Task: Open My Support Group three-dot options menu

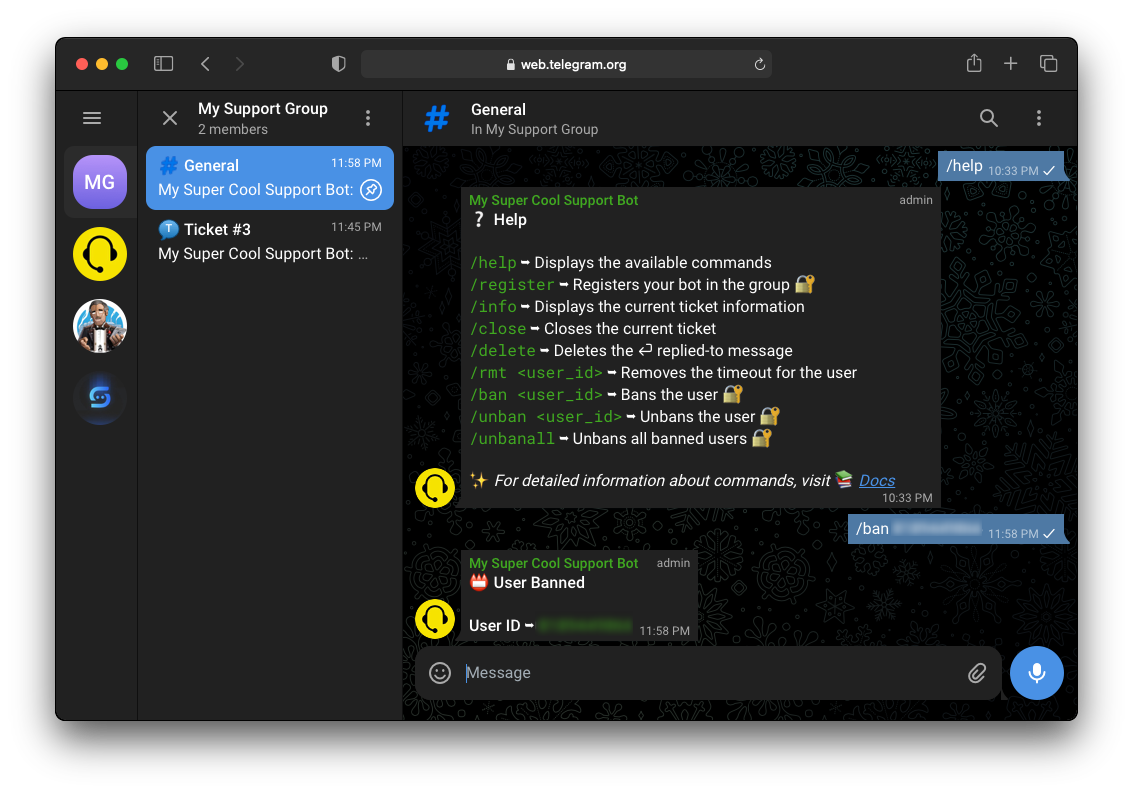Action: coord(368,118)
